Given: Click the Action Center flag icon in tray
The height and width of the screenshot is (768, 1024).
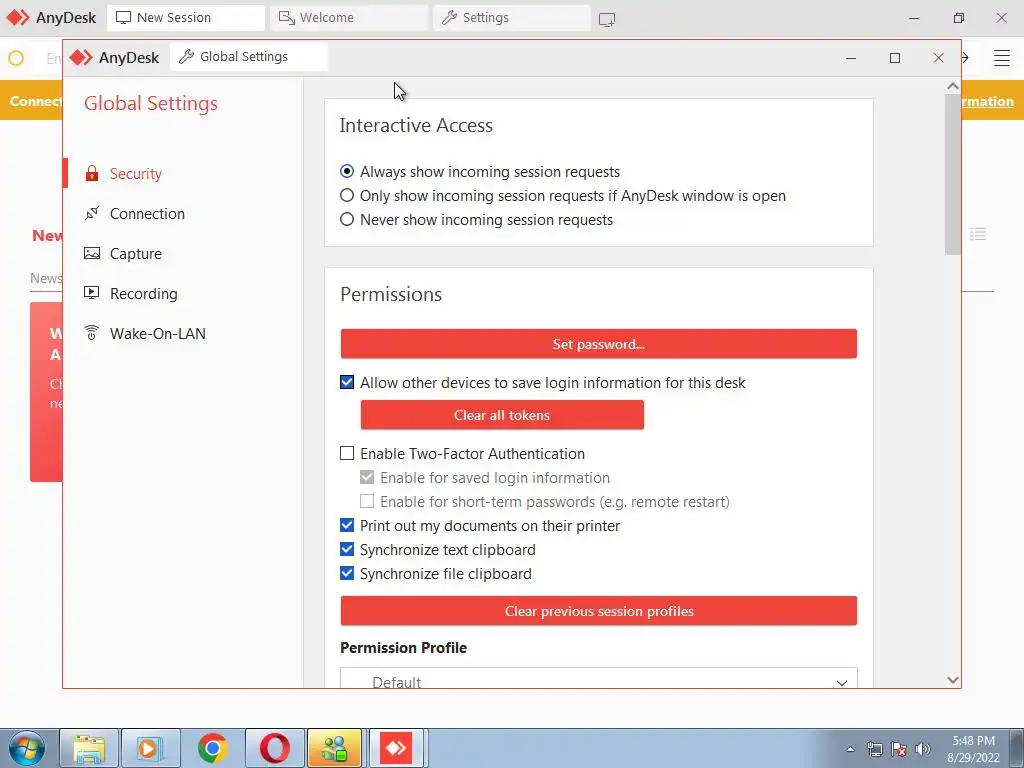Looking at the screenshot, I should click(899, 749).
